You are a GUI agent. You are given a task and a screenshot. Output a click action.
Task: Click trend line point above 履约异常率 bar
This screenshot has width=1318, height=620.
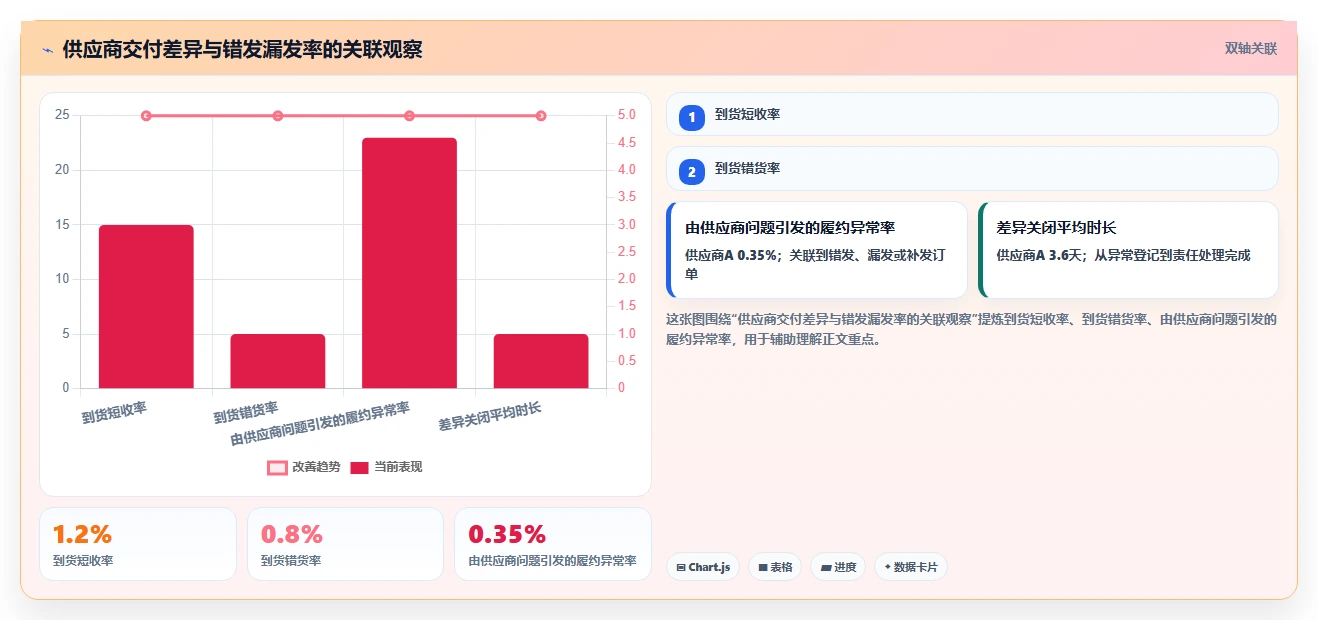click(409, 116)
